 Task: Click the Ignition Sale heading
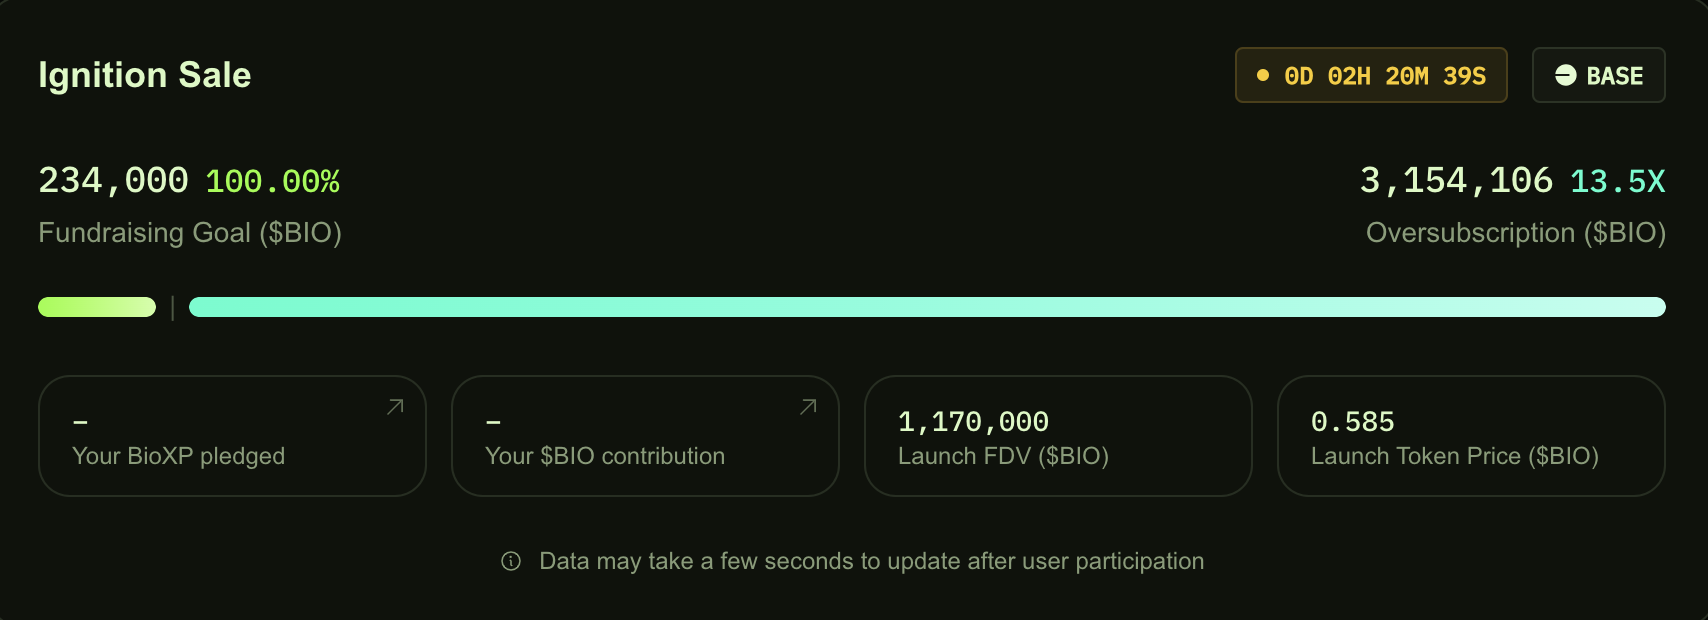[x=144, y=74]
